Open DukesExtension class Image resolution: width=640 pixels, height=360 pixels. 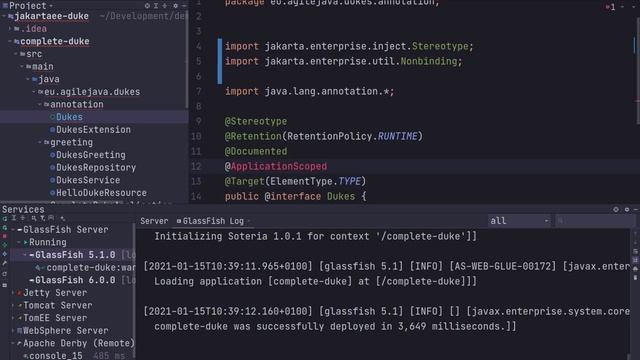tap(93, 130)
